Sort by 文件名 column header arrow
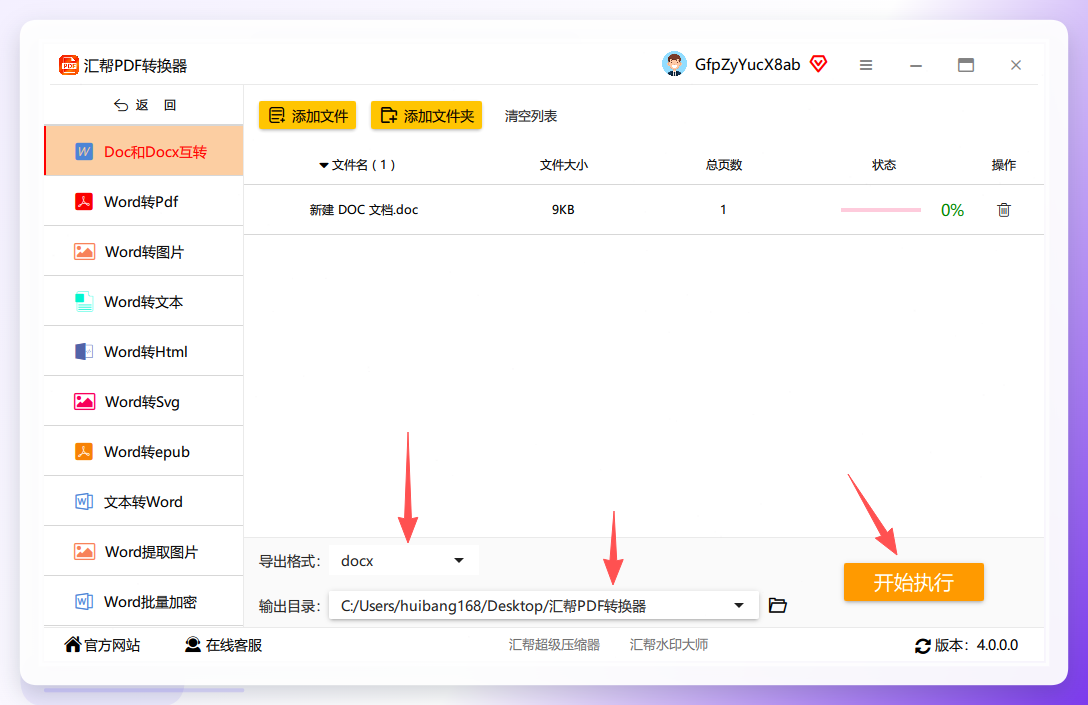The image size is (1088, 705). tap(323, 165)
